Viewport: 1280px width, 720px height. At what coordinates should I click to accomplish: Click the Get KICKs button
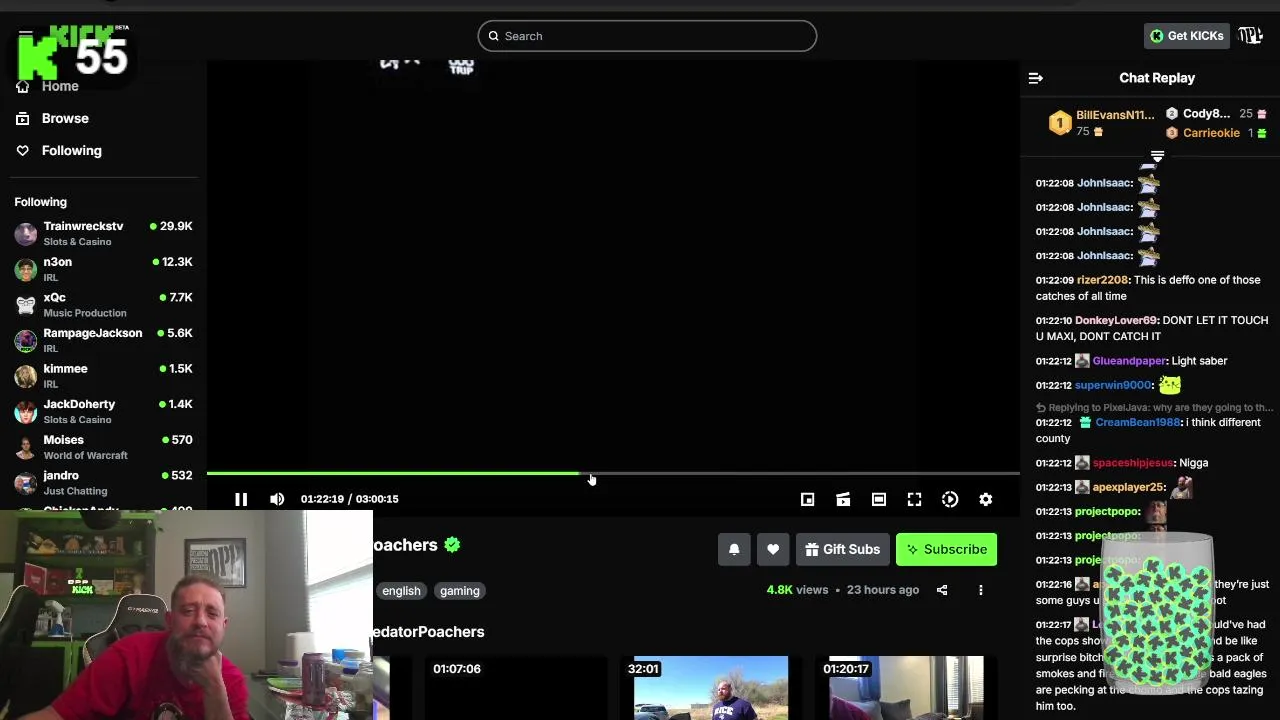click(x=1186, y=36)
